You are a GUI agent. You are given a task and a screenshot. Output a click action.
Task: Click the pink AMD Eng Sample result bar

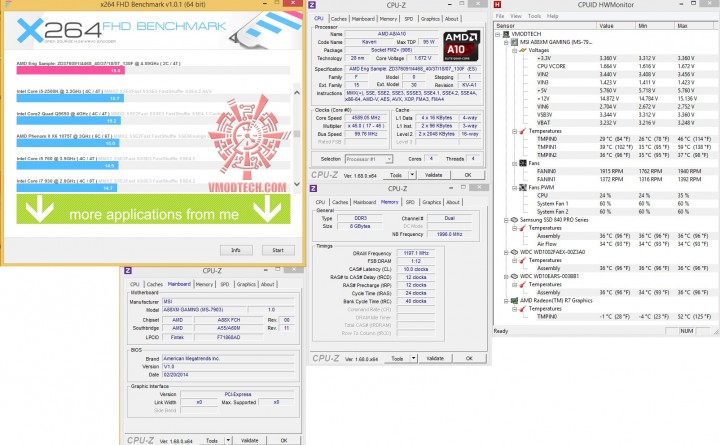[x=70, y=71]
